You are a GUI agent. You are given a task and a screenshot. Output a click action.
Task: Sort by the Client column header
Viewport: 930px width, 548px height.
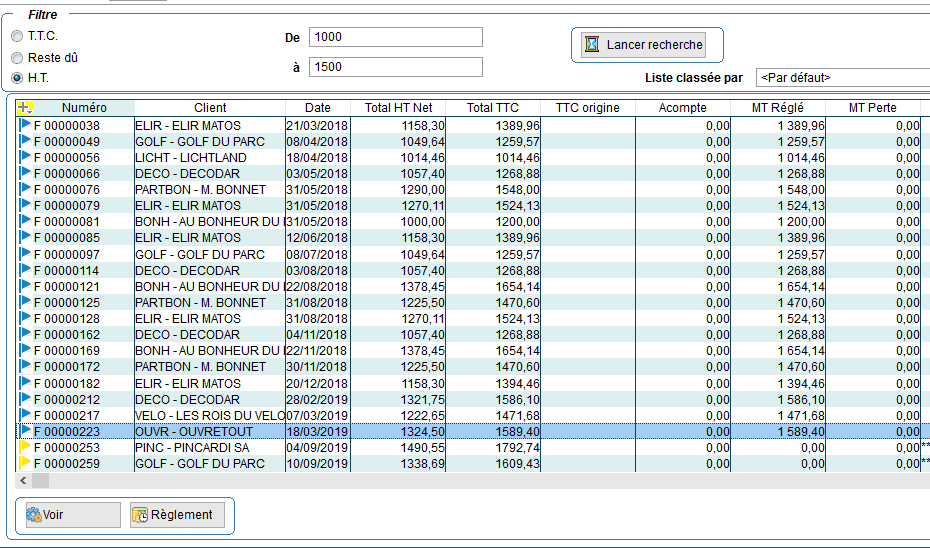[x=210, y=108]
